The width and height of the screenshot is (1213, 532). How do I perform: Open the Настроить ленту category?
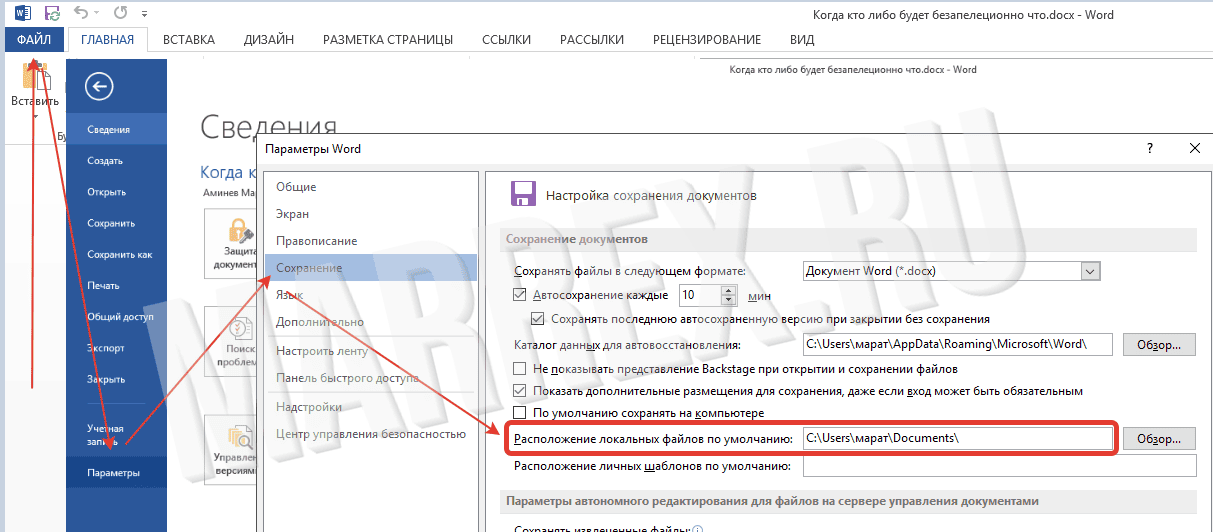point(371,352)
